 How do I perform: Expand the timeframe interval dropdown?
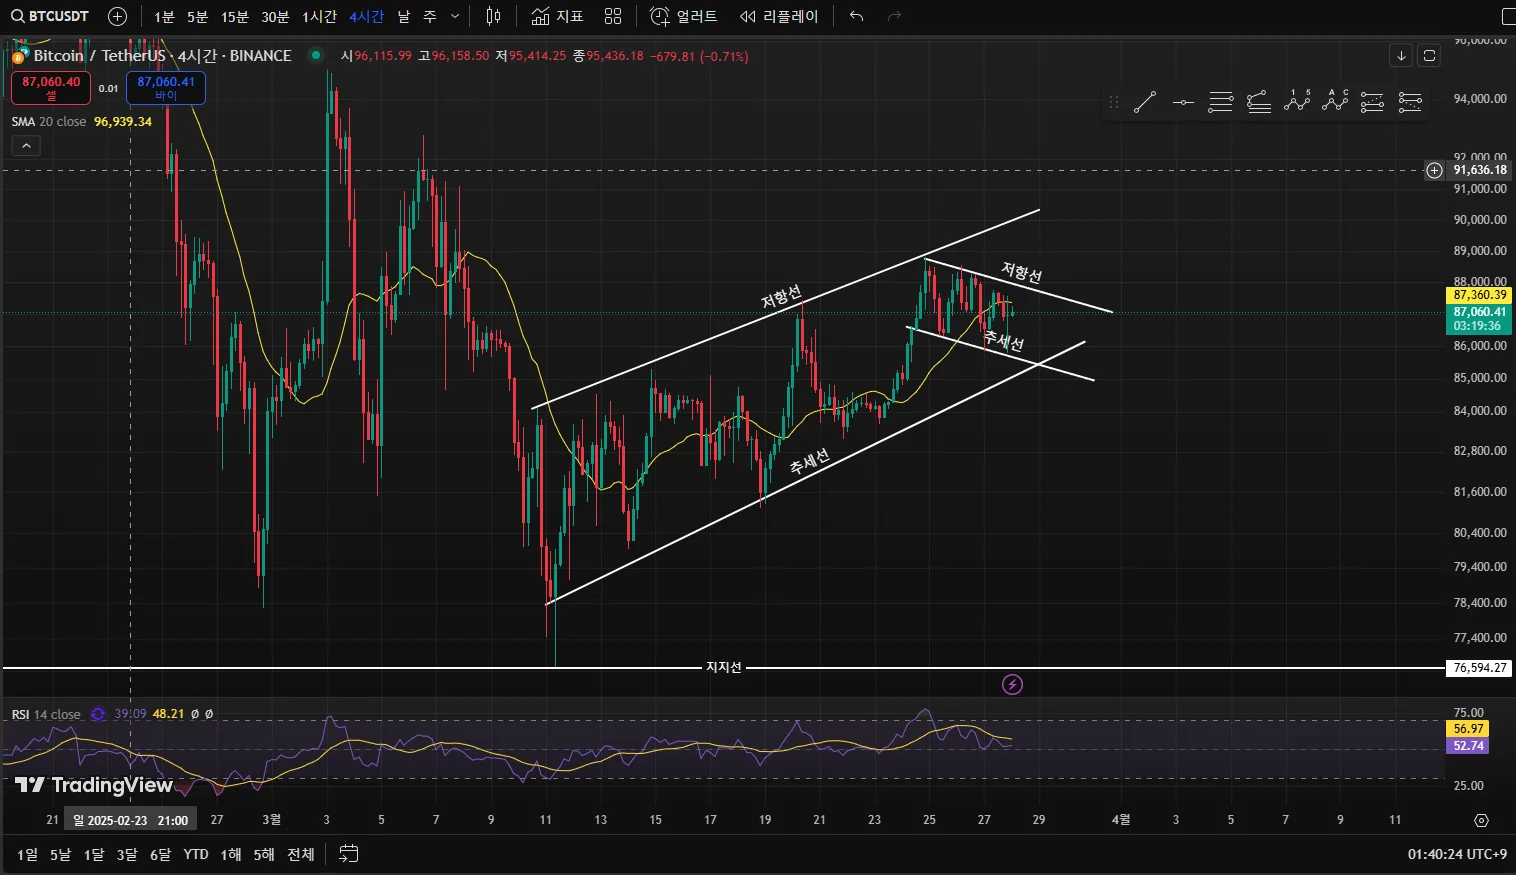point(456,16)
